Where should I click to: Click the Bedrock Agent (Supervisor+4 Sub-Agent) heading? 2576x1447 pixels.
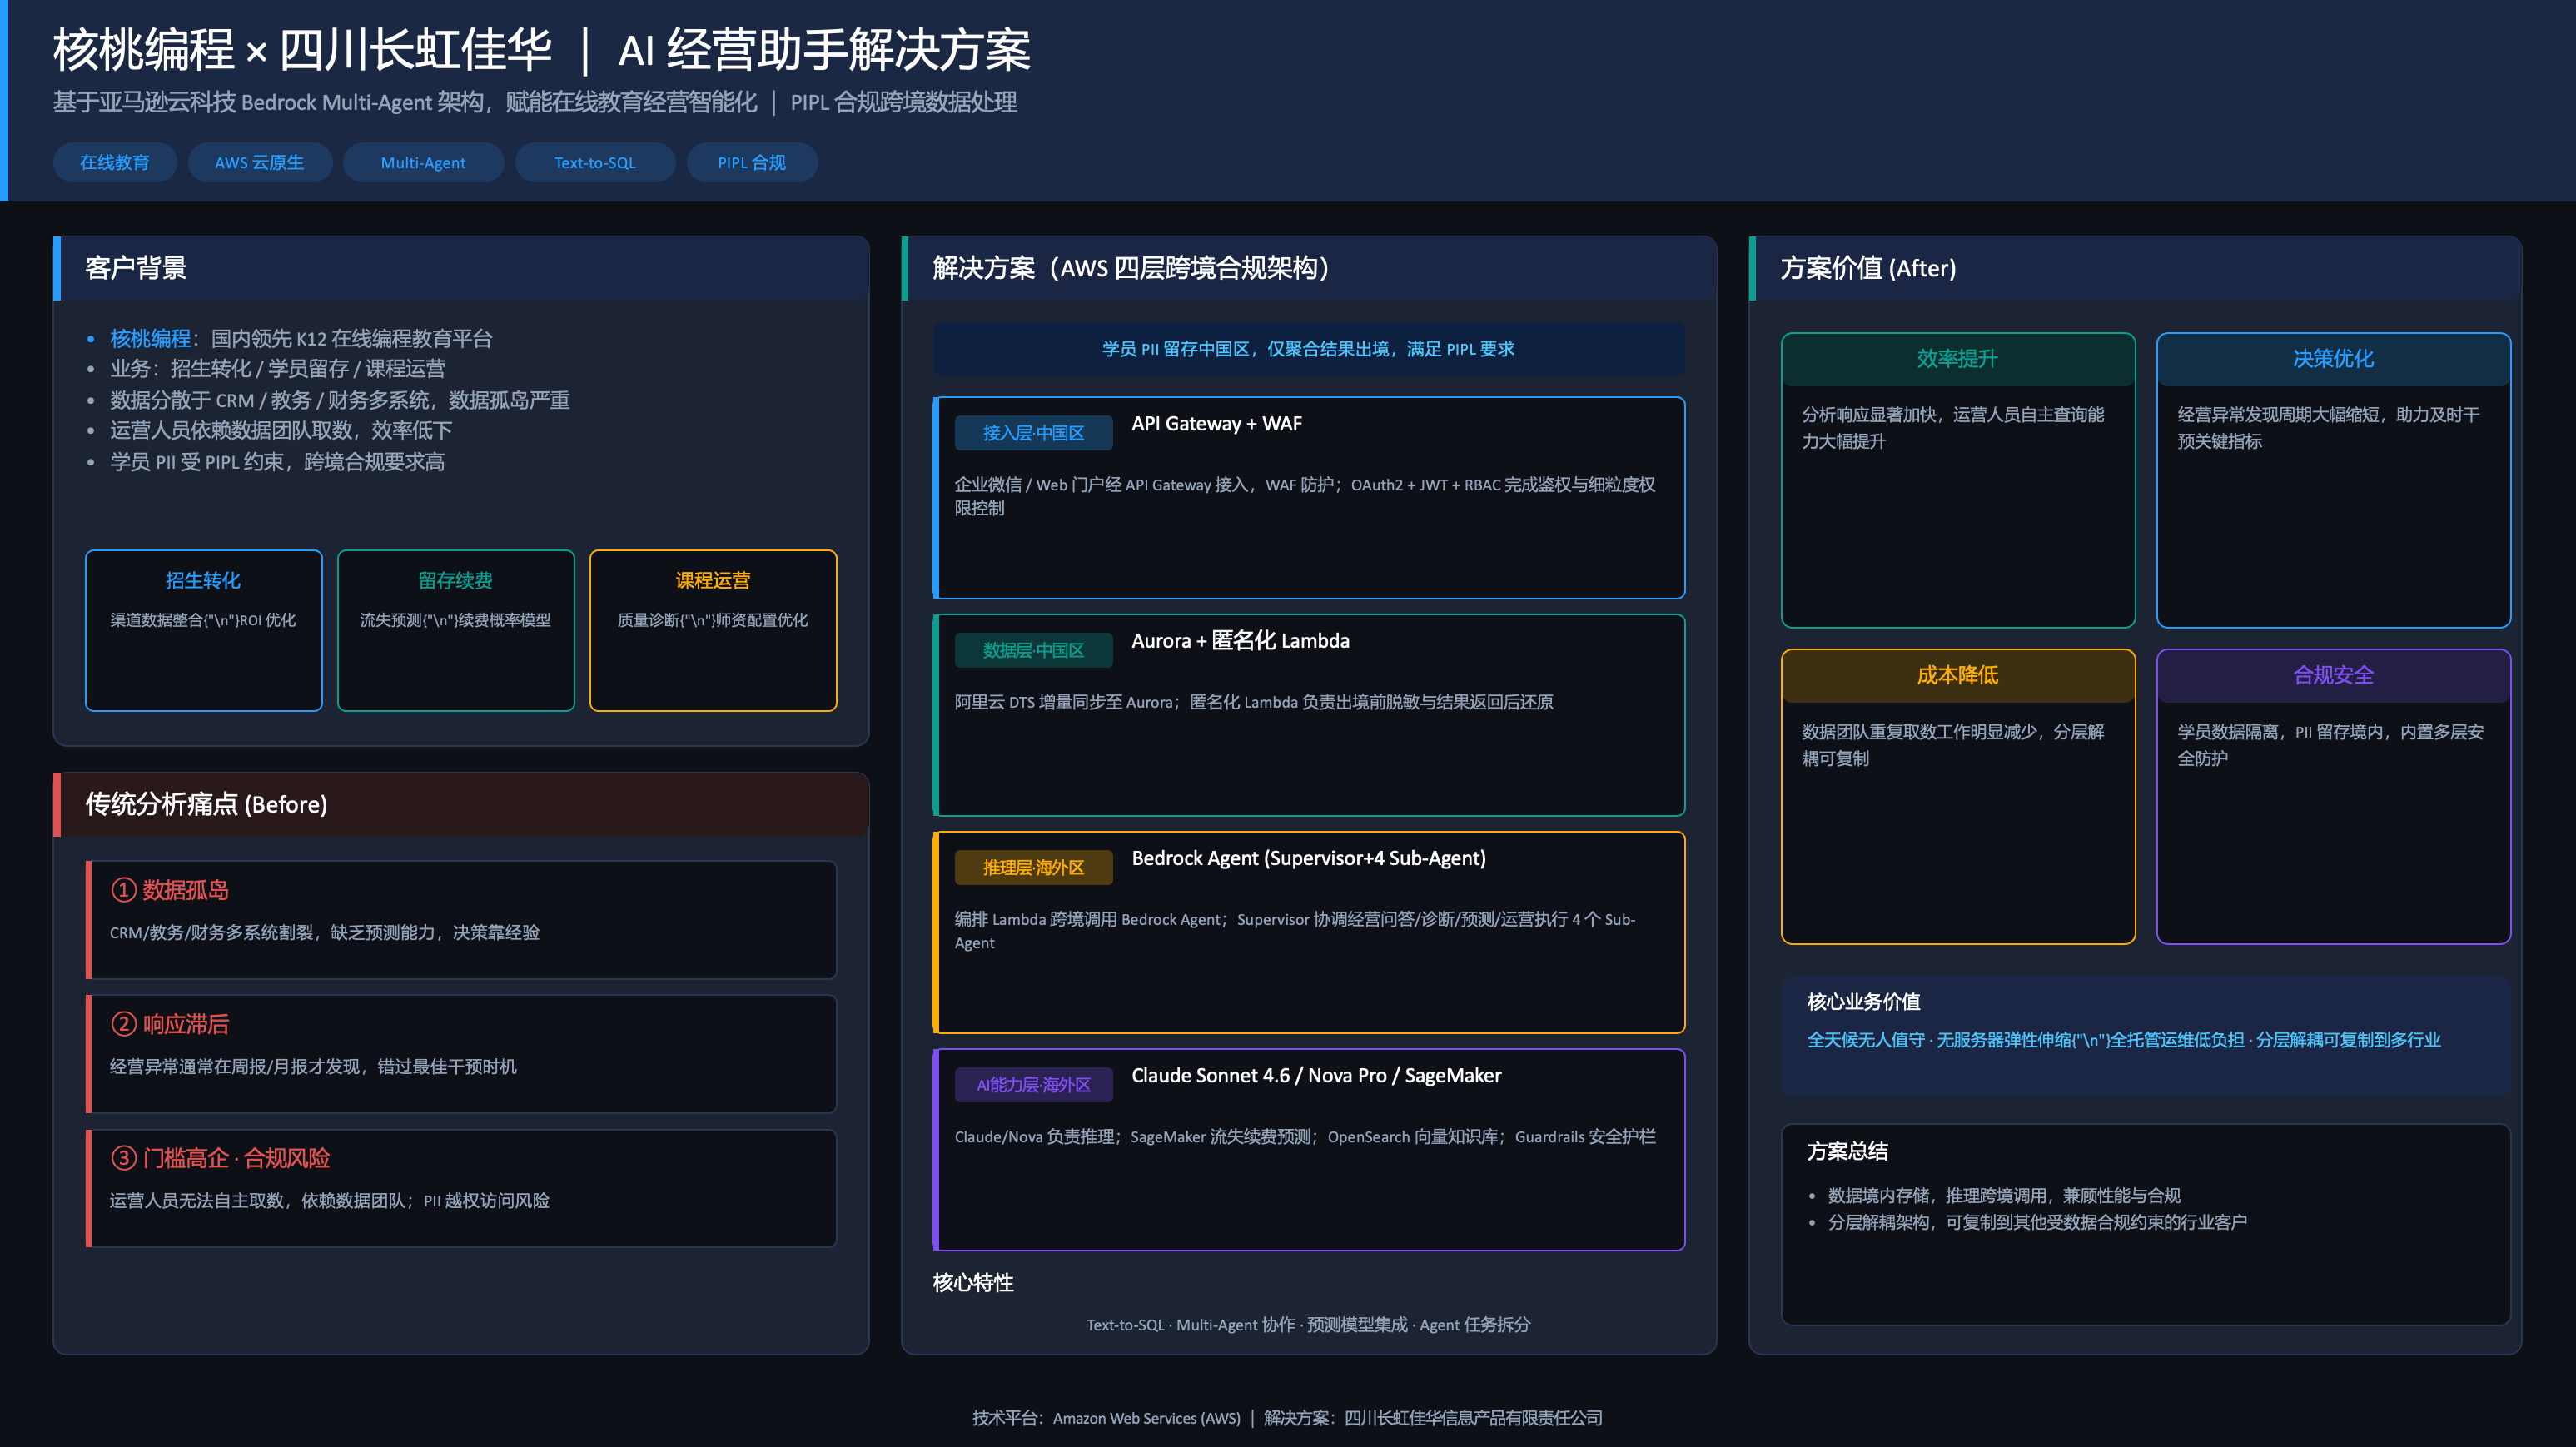coord(1309,858)
